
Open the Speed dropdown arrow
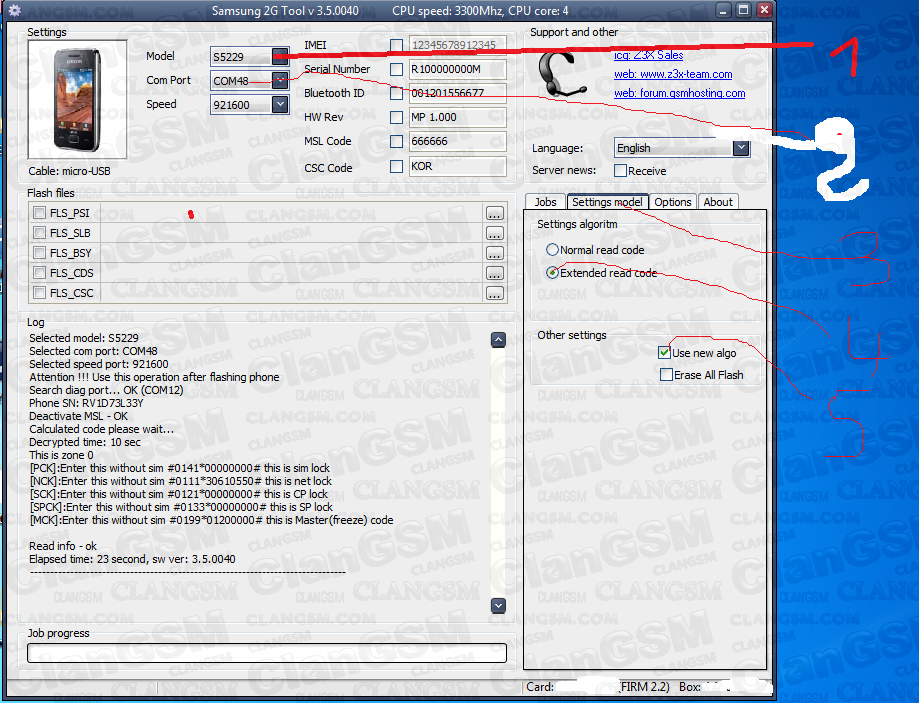coord(280,104)
